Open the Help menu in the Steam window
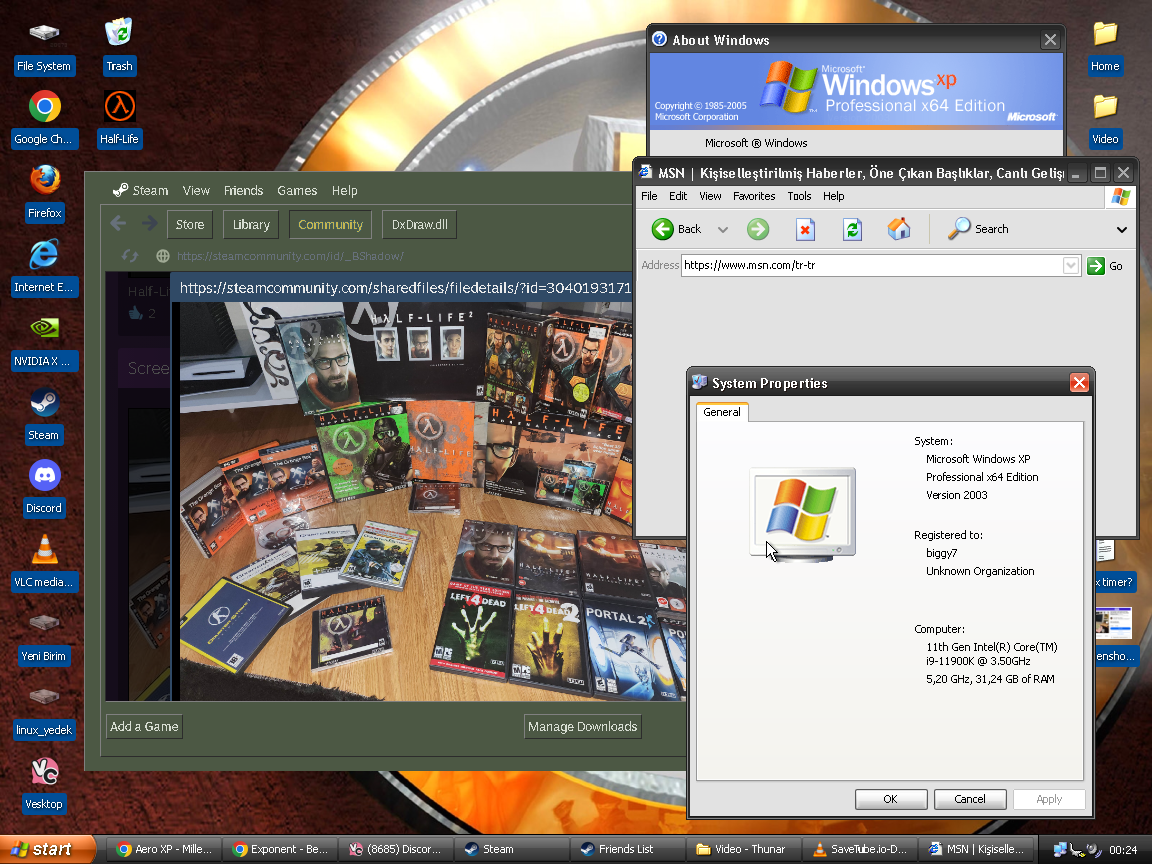 tap(344, 190)
